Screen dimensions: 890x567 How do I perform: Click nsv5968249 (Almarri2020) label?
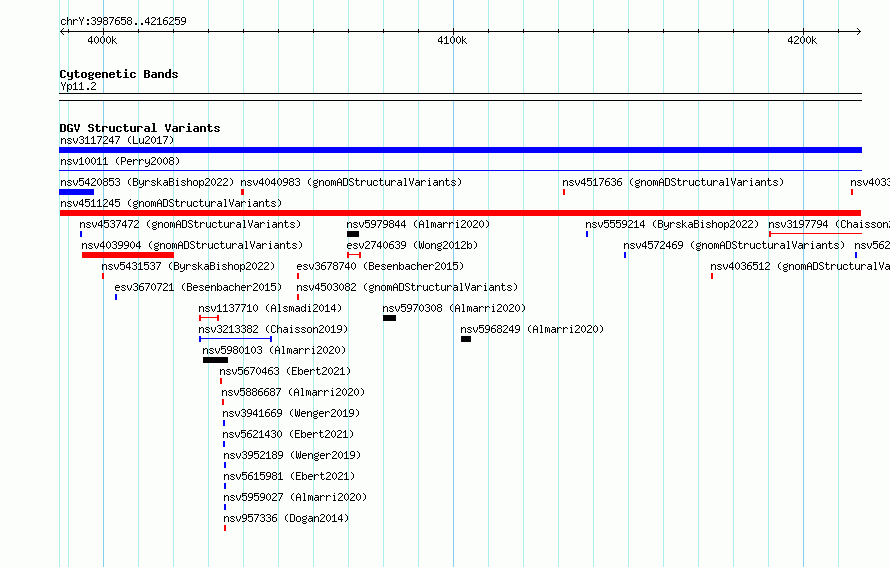click(532, 329)
